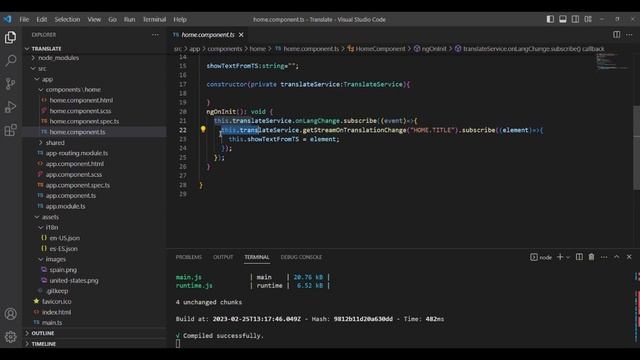Viewport: 640px width, 360px height.
Task: Select the node terminal instance
Action: coord(541,257)
